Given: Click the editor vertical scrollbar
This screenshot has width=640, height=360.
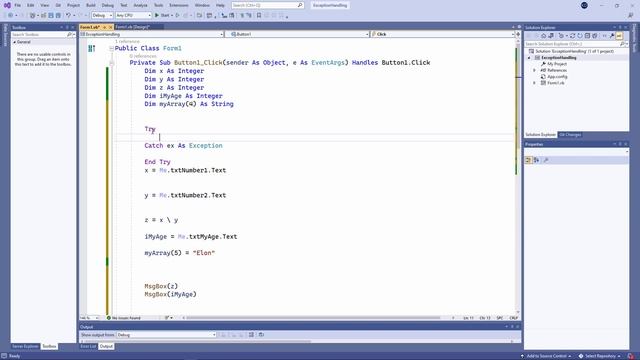Looking at the screenshot, I should [518, 176].
